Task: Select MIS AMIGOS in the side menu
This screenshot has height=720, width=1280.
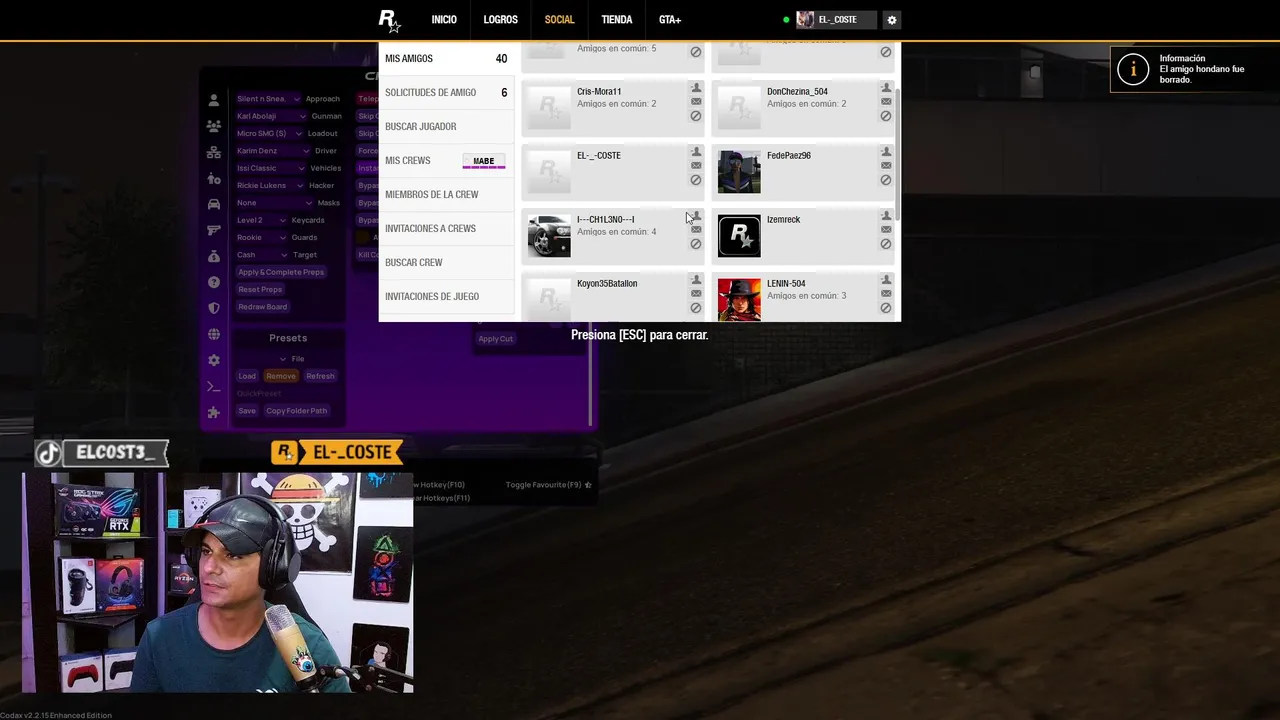Action: click(446, 59)
